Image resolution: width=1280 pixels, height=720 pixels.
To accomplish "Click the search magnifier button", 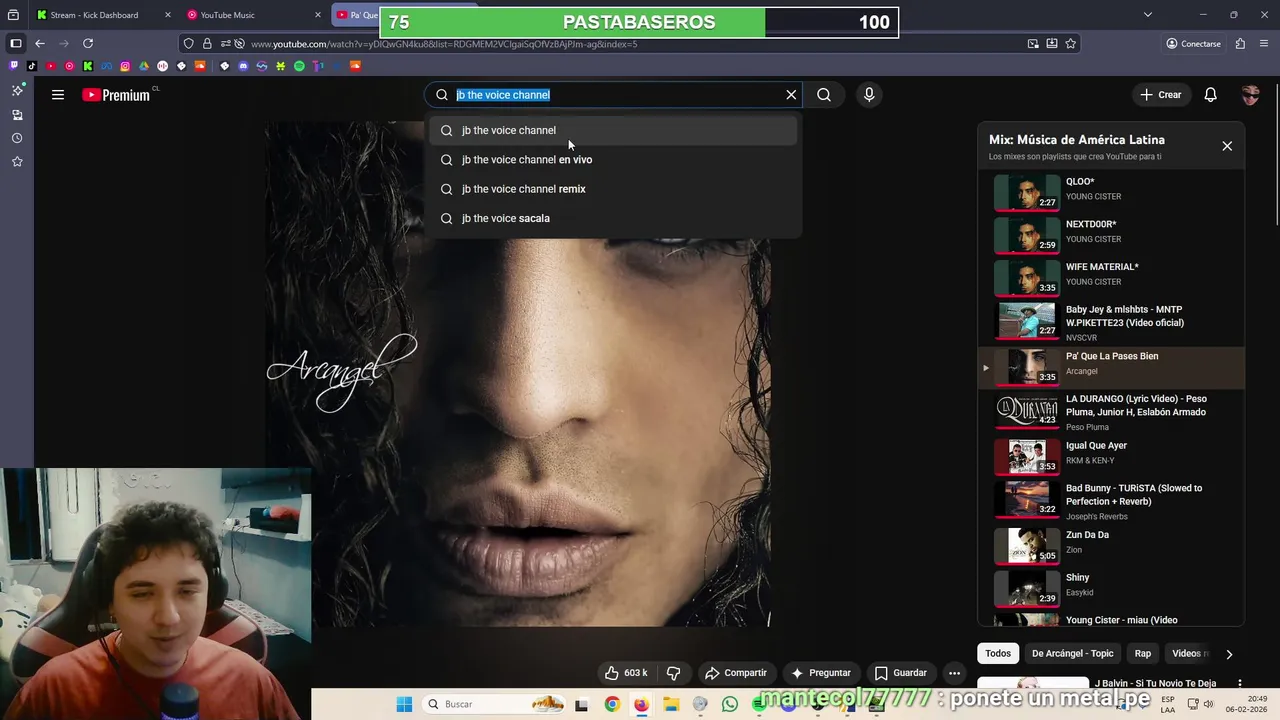I will pos(824,95).
